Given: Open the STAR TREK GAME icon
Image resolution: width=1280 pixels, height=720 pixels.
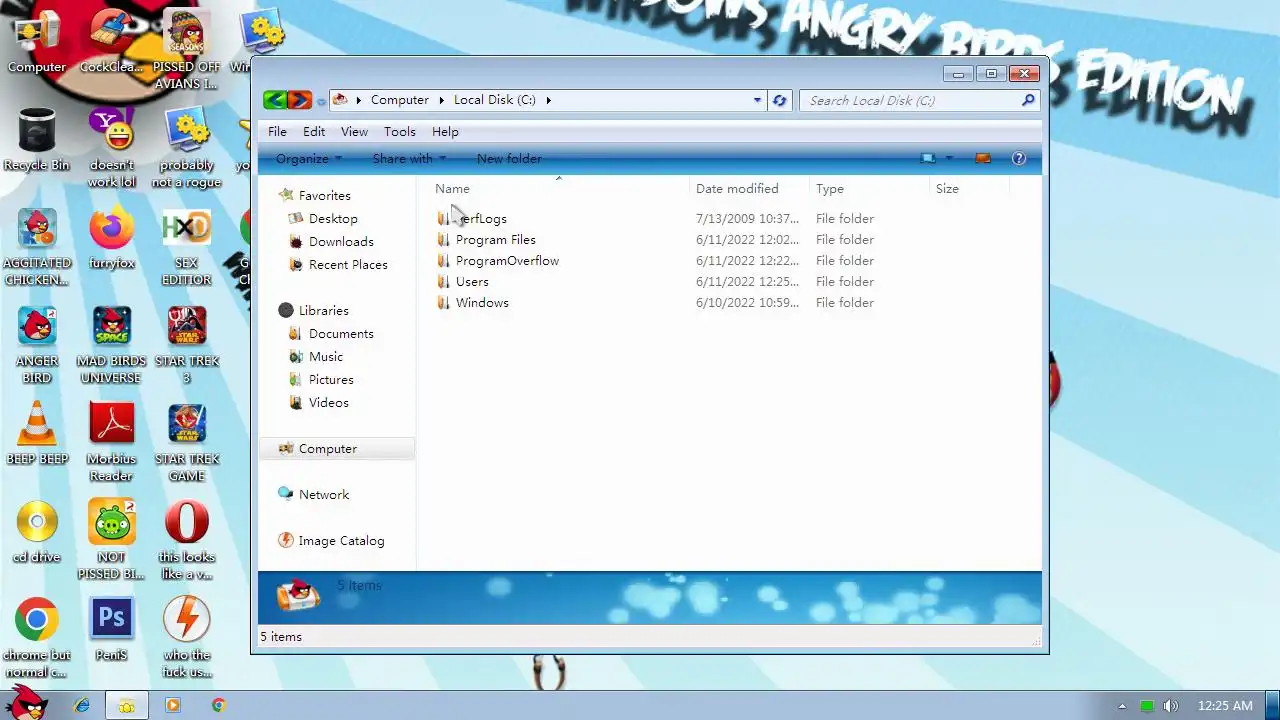Looking at the screenshot, I should (186, 441).
